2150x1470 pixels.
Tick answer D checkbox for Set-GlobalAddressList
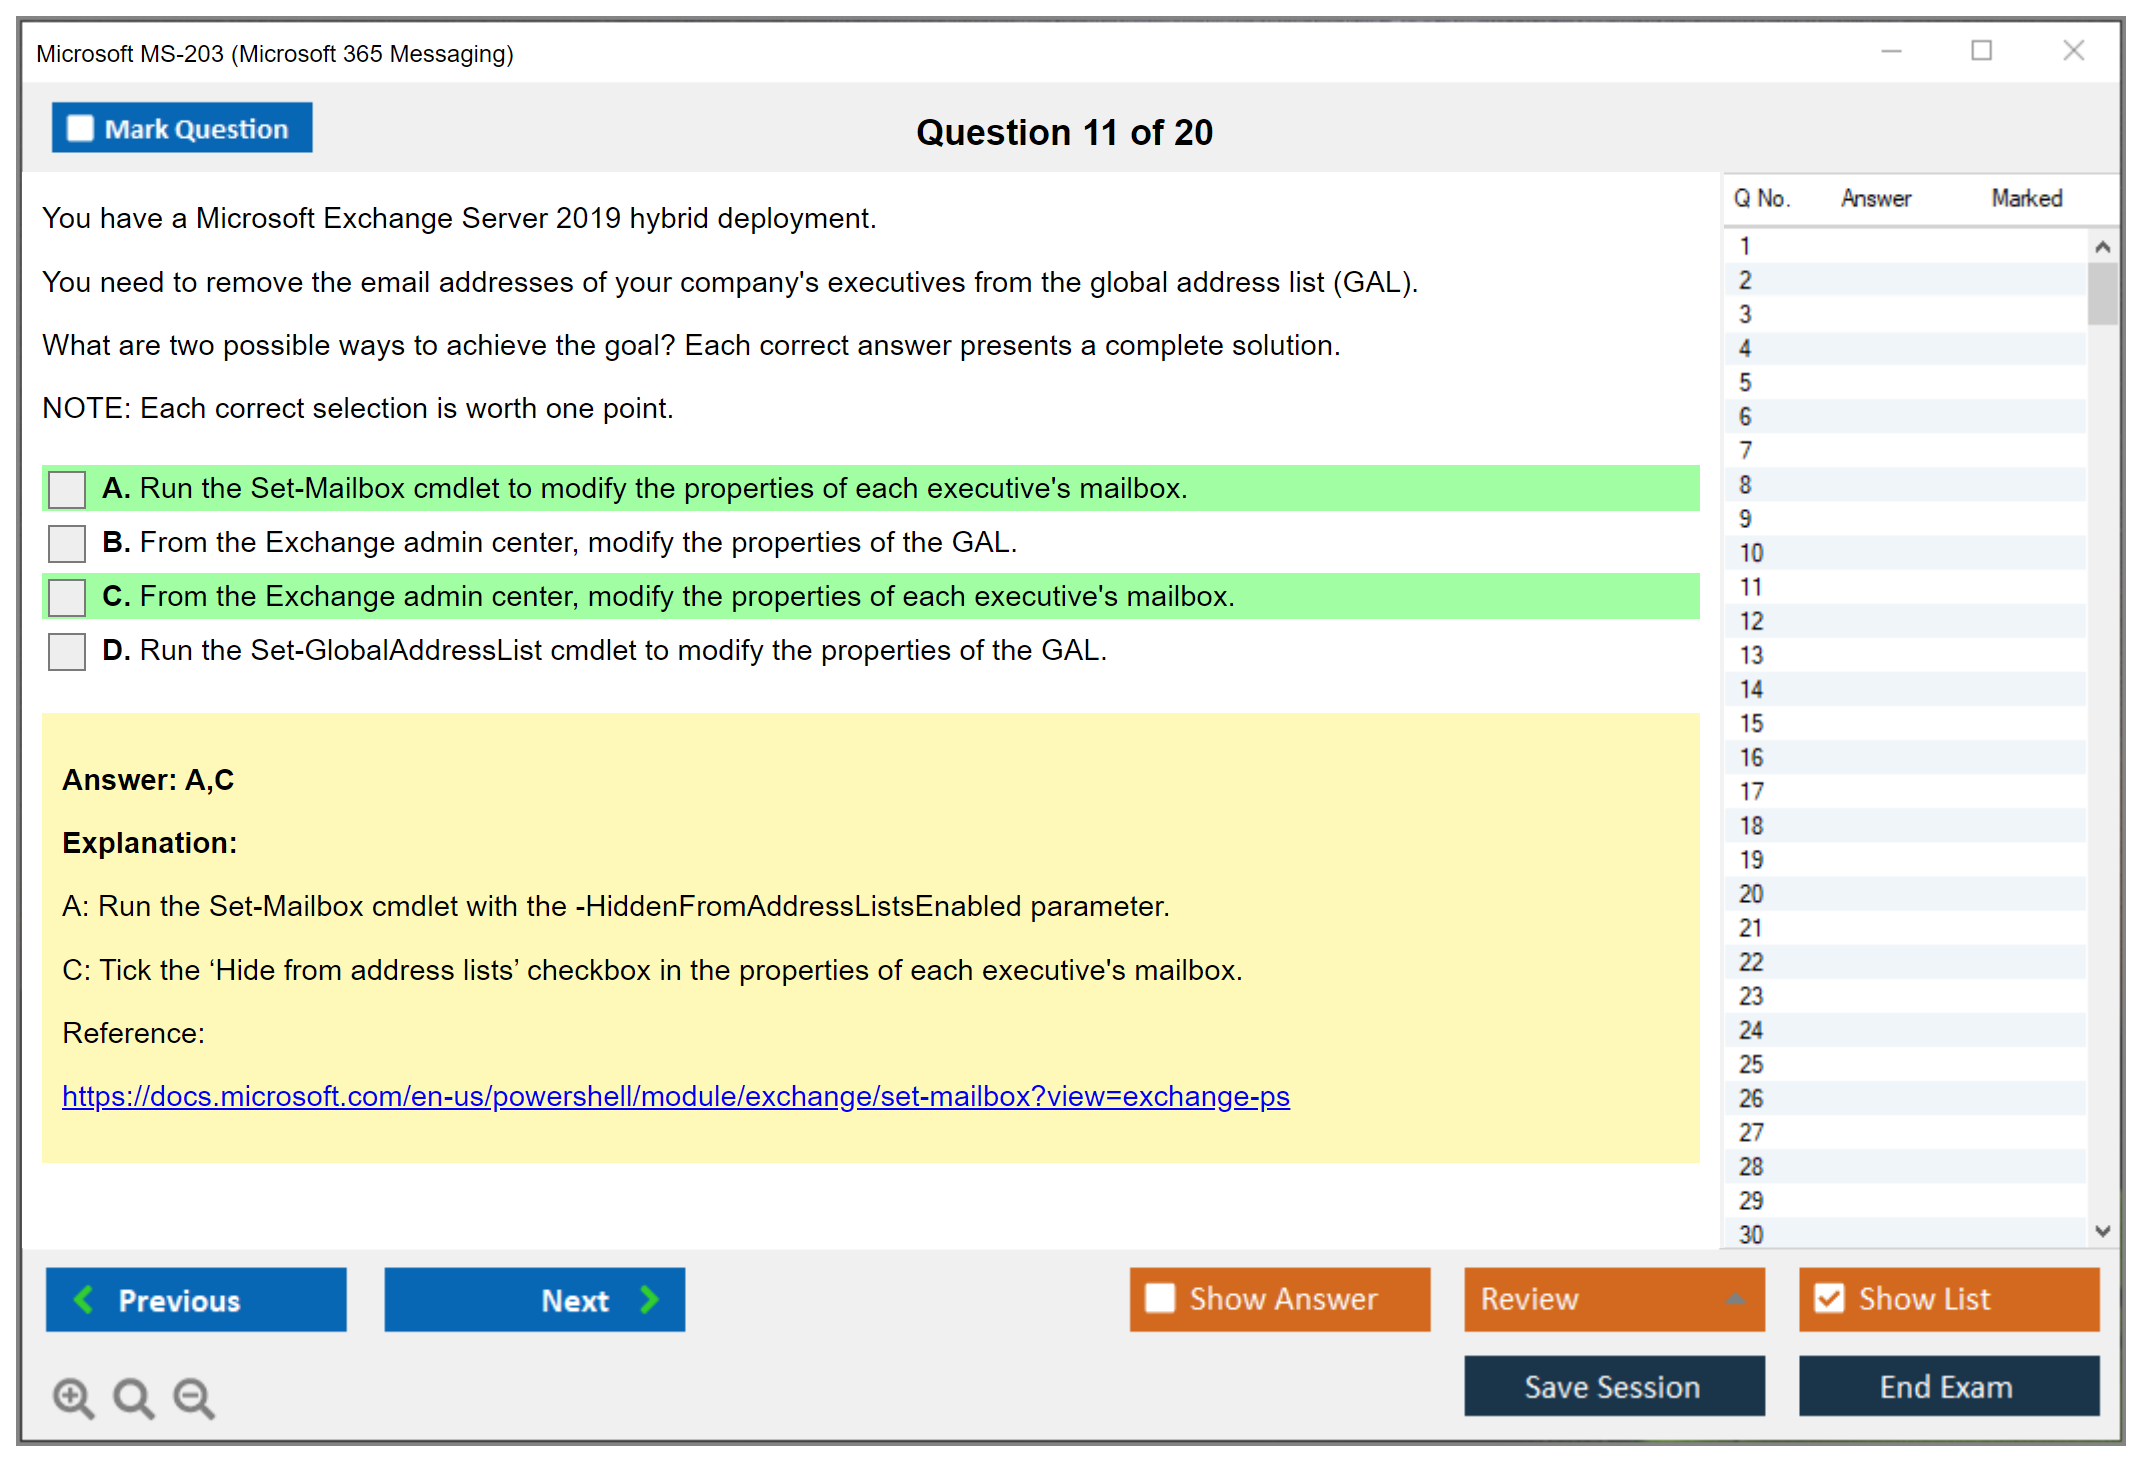pyautogui.click(x=67, y=651)
